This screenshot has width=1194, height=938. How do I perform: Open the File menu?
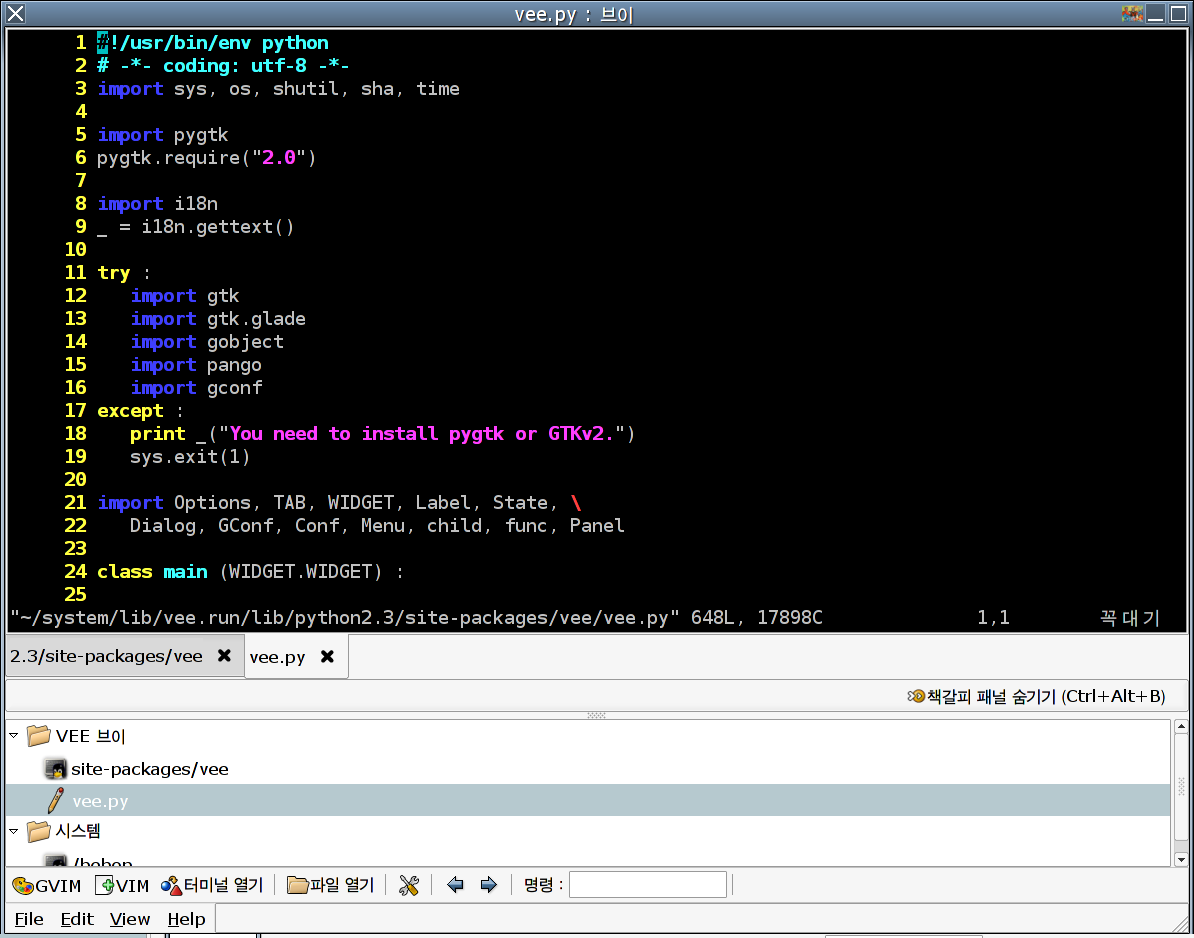tap(29, 919)
